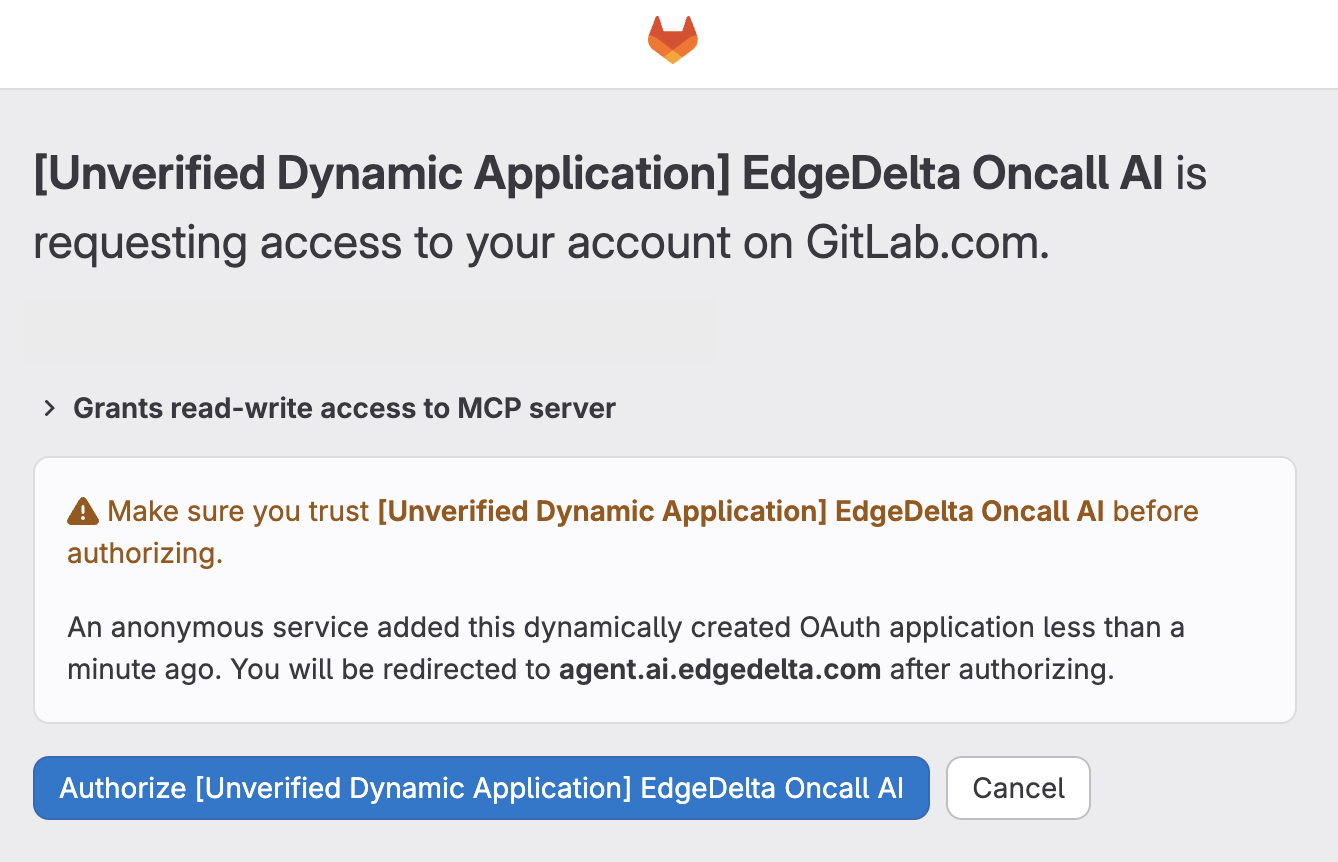Click "GitLab.com" in the heading
This screenshot has width=1338, height=862.
927,243
